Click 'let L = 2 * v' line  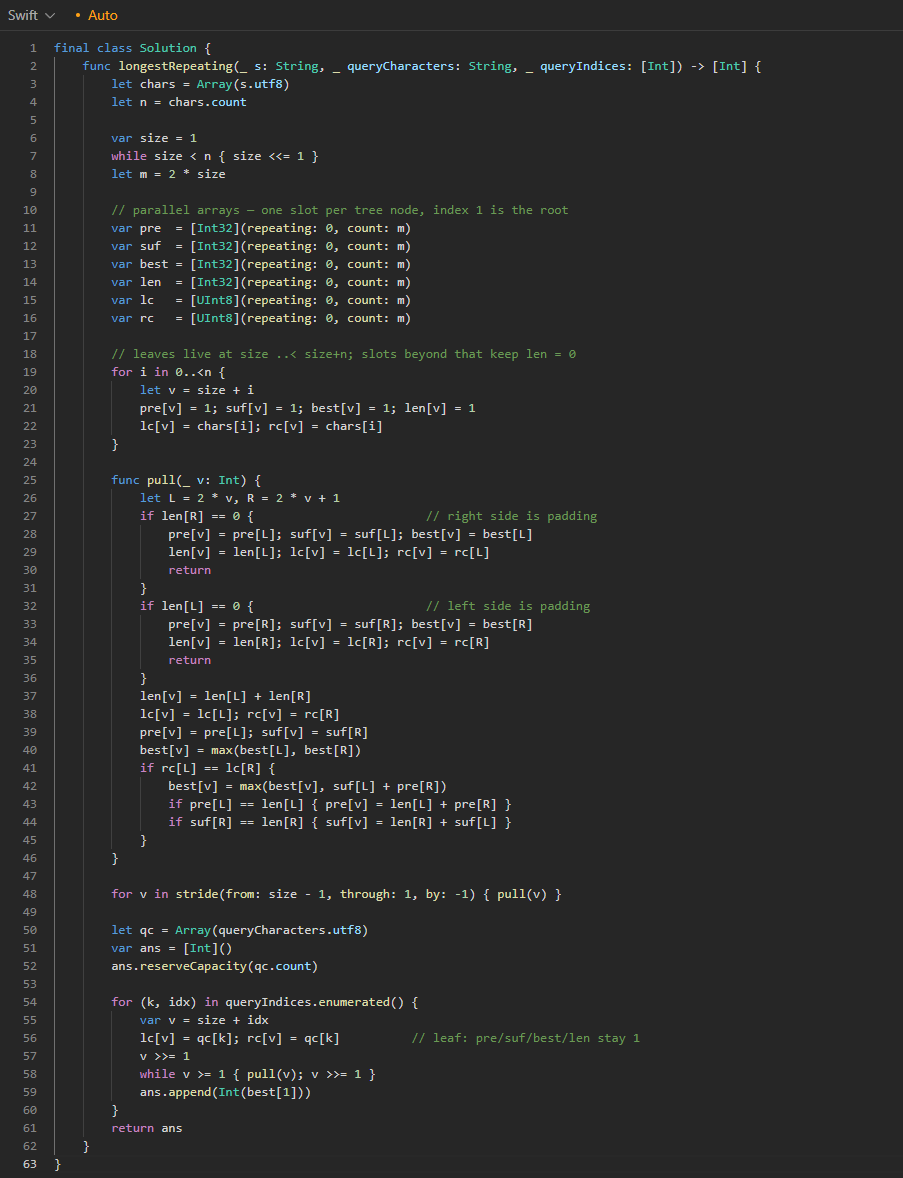click(240, 498)
